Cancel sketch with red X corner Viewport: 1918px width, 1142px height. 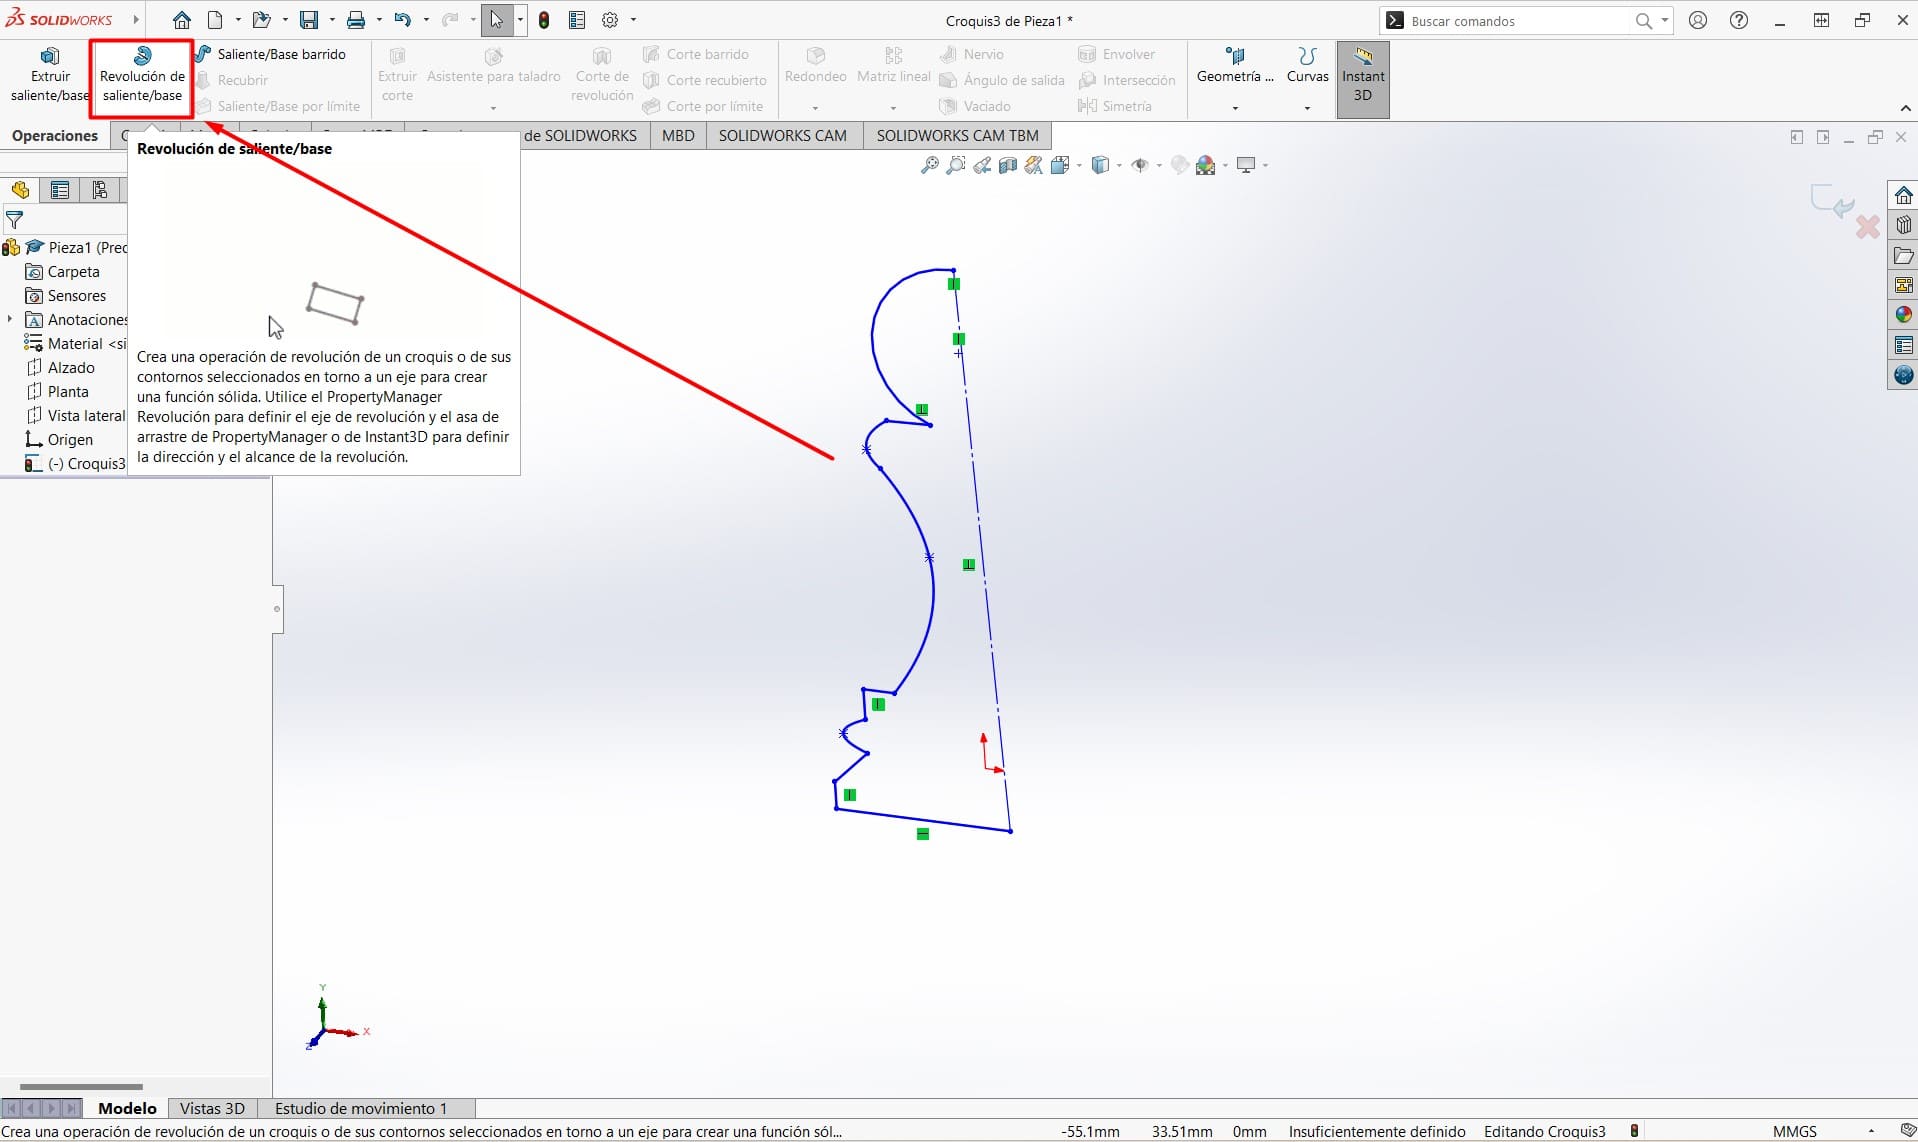[1867, 227]
